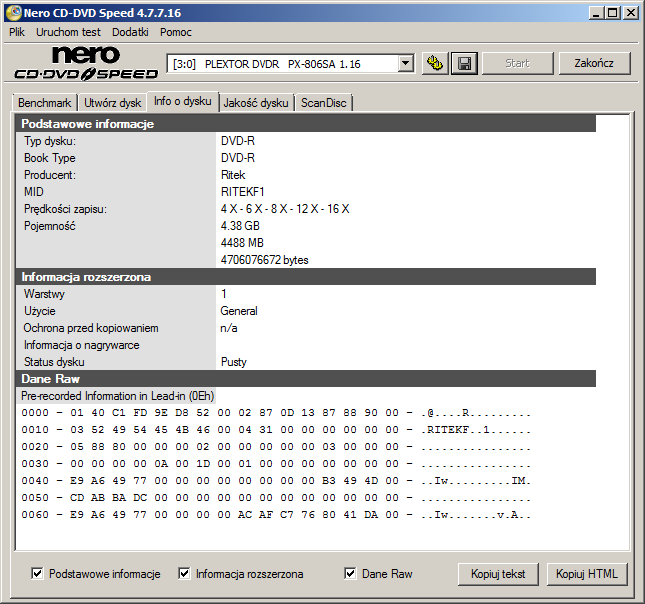Click the Dane Raw section header

coord(306,379)
